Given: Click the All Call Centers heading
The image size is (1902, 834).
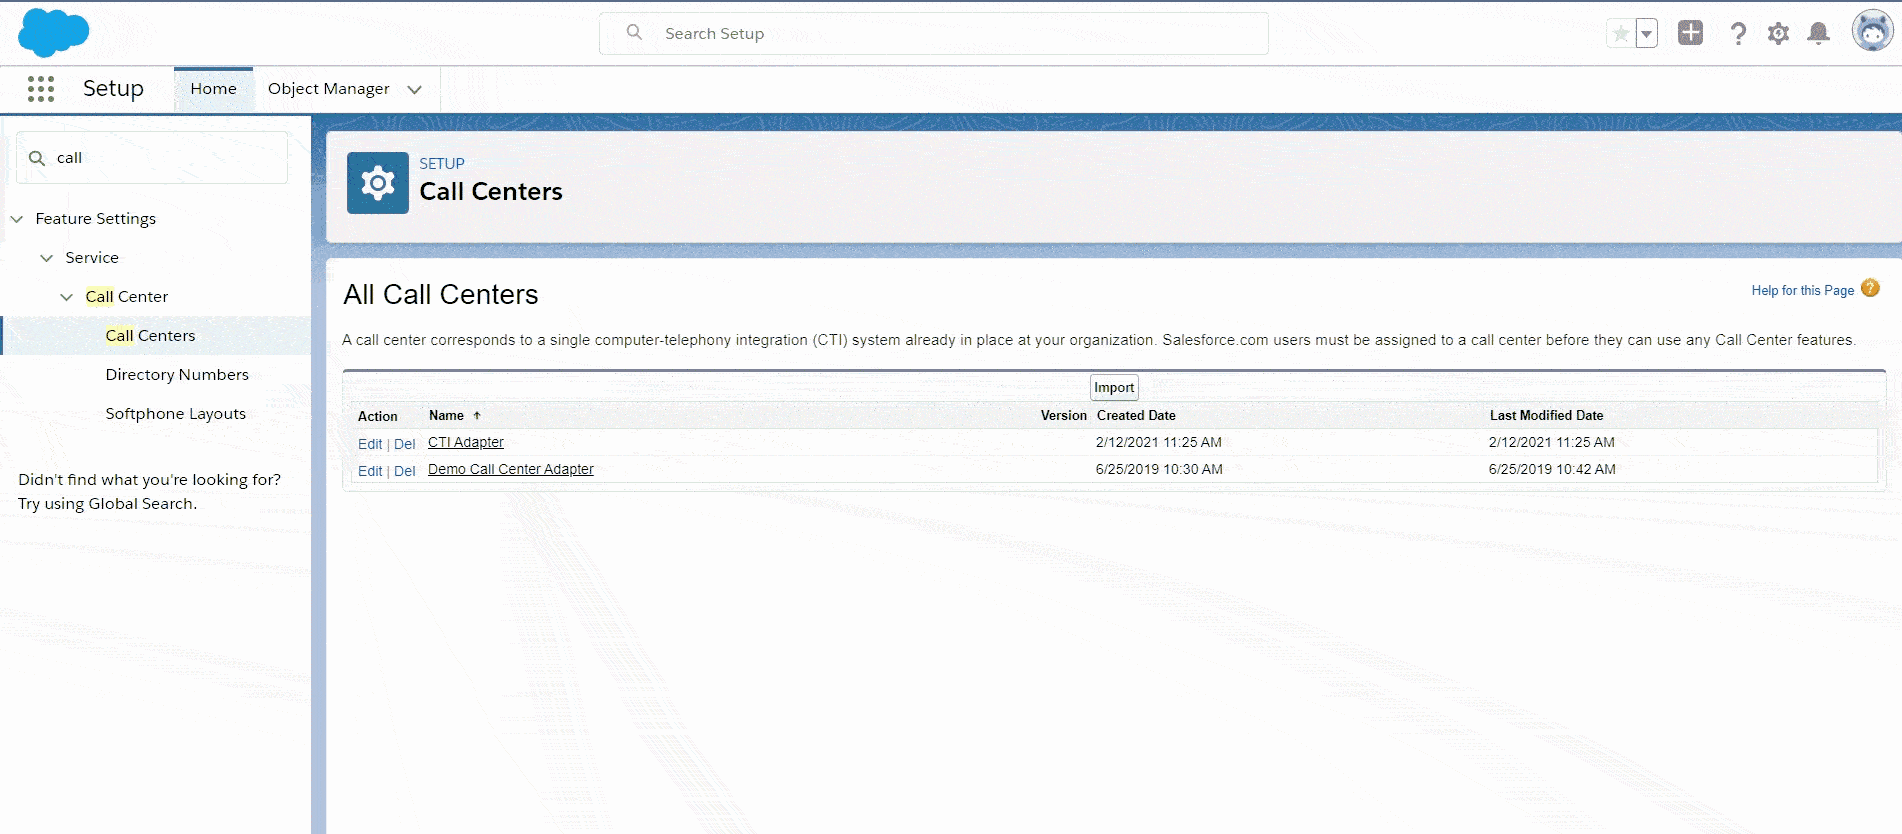Looking at the screenshot, I should pyautogui.click(x=441, y=294).
